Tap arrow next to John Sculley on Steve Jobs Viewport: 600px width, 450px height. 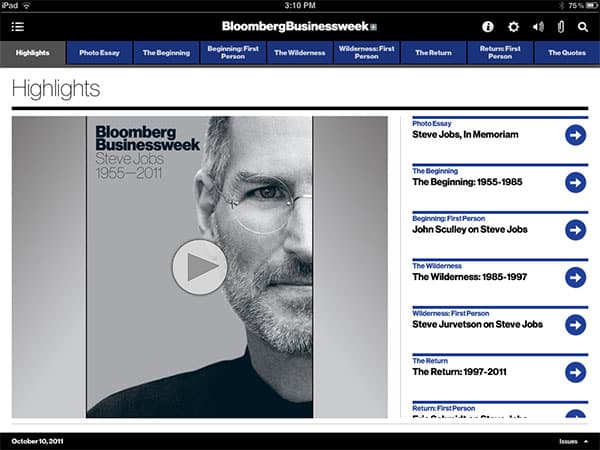tap(576, 230)
